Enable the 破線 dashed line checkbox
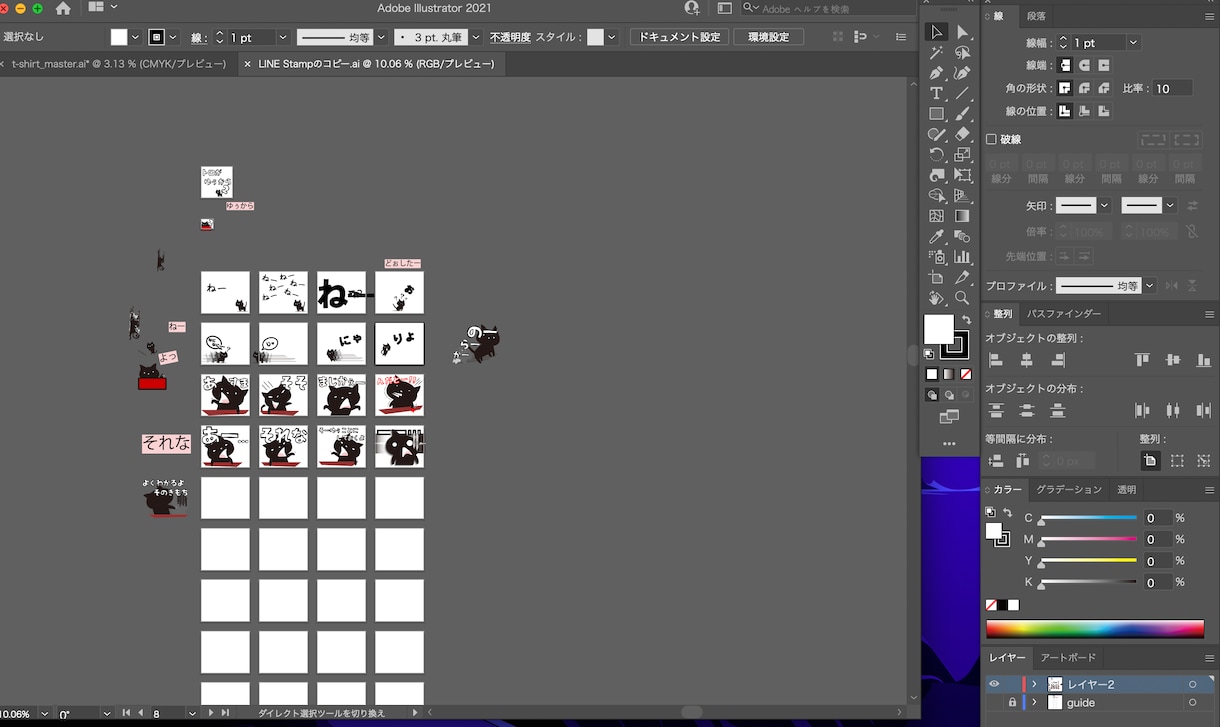The height and width of the screenshot is (727, 1220). 992,140
